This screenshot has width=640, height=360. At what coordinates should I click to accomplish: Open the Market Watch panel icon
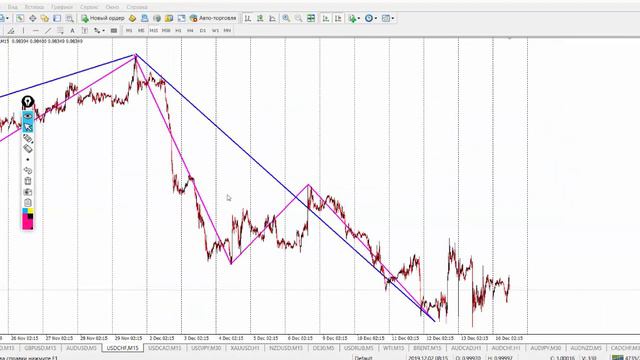[x=20, y=18]
